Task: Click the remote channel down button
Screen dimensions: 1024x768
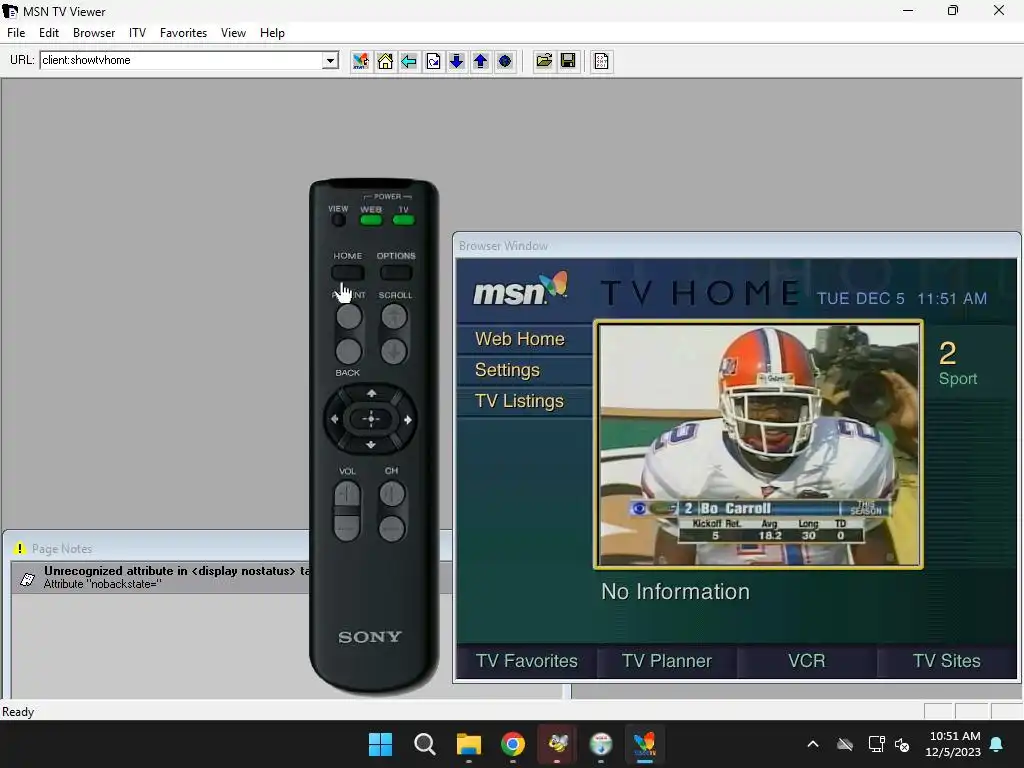Action: [392, 528]
